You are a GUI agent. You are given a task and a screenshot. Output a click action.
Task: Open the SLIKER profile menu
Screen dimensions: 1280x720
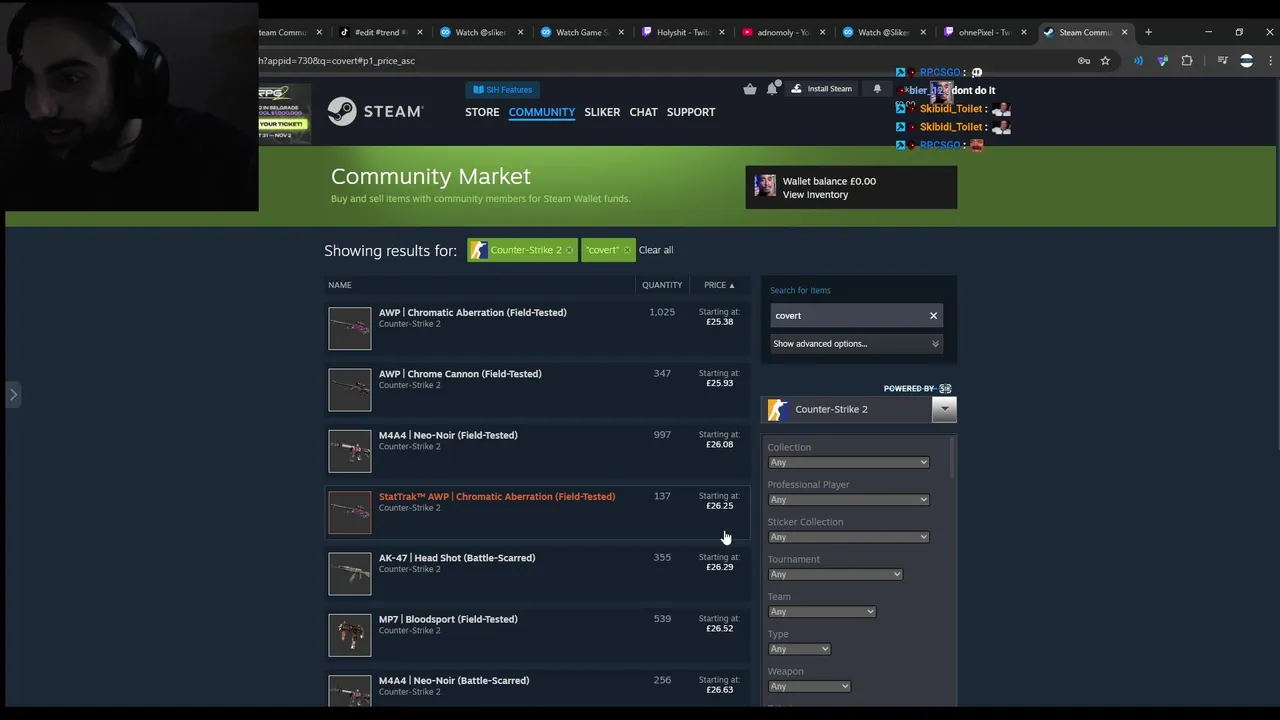point(602,112)
